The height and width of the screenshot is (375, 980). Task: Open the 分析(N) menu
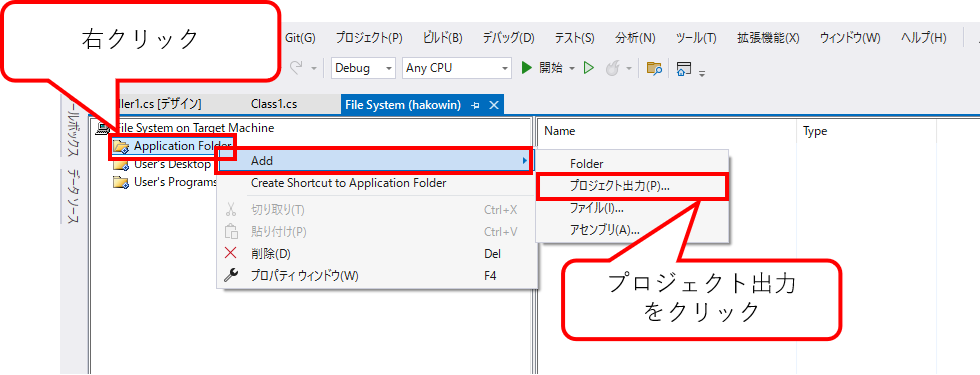(x=635, y=38)
